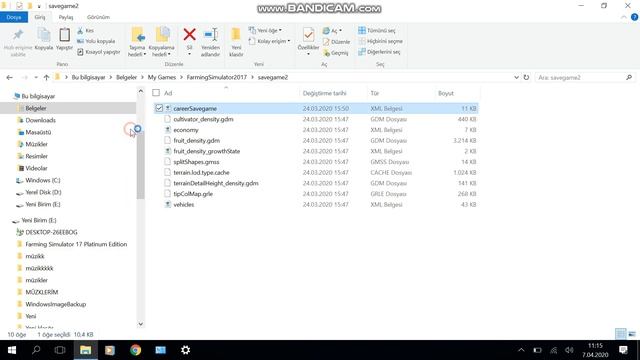Click Diğerlerini seç (invert selection)
This screenshot has width=640, height=360.
(x=379, y=52)
